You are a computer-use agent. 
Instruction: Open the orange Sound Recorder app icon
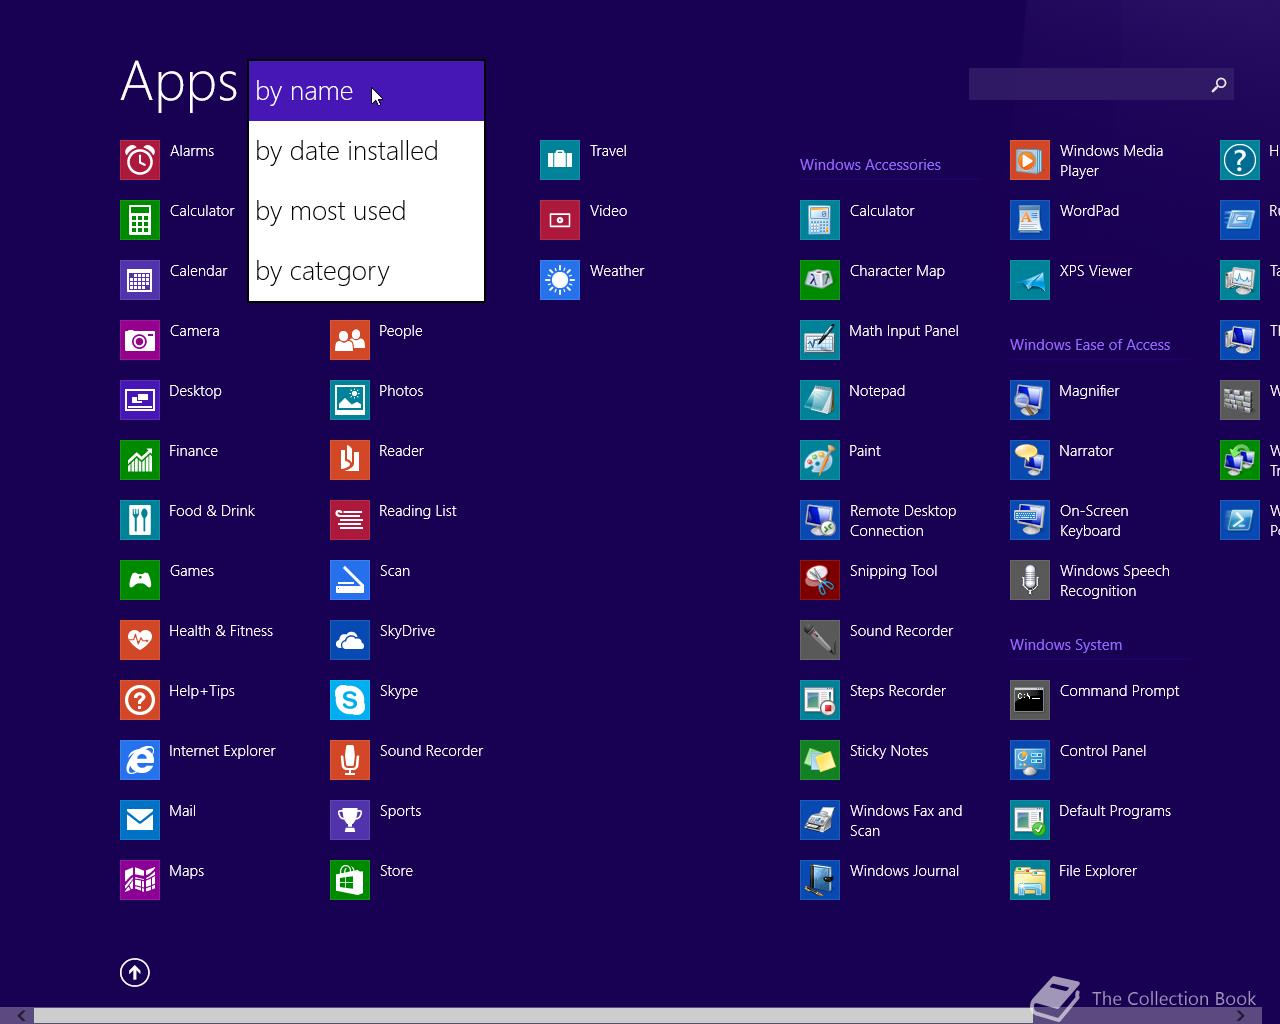pos(350,760)
